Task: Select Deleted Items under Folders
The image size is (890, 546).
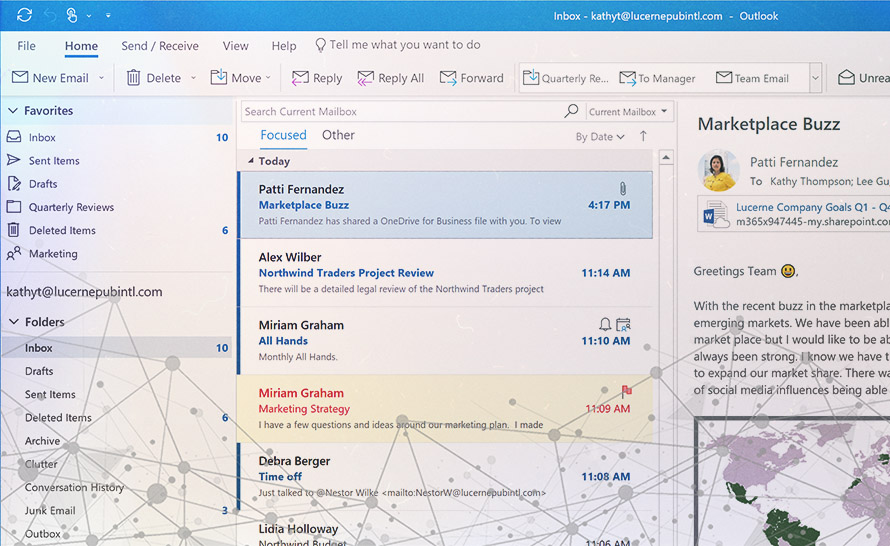Action: [x=116, y=418]
